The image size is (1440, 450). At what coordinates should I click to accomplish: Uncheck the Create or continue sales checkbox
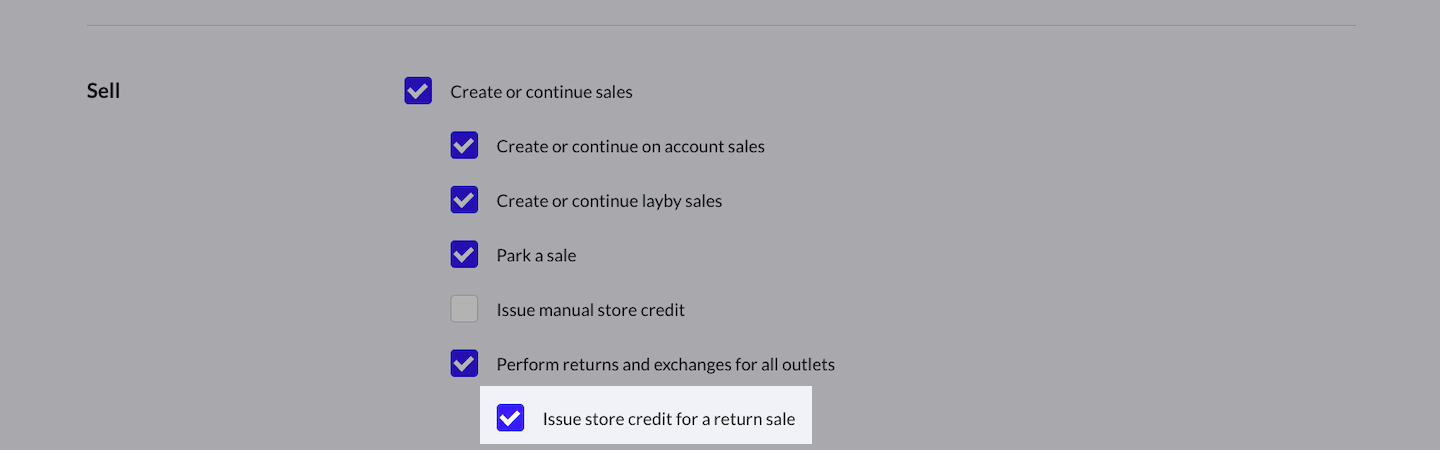(x=418, y=91)
